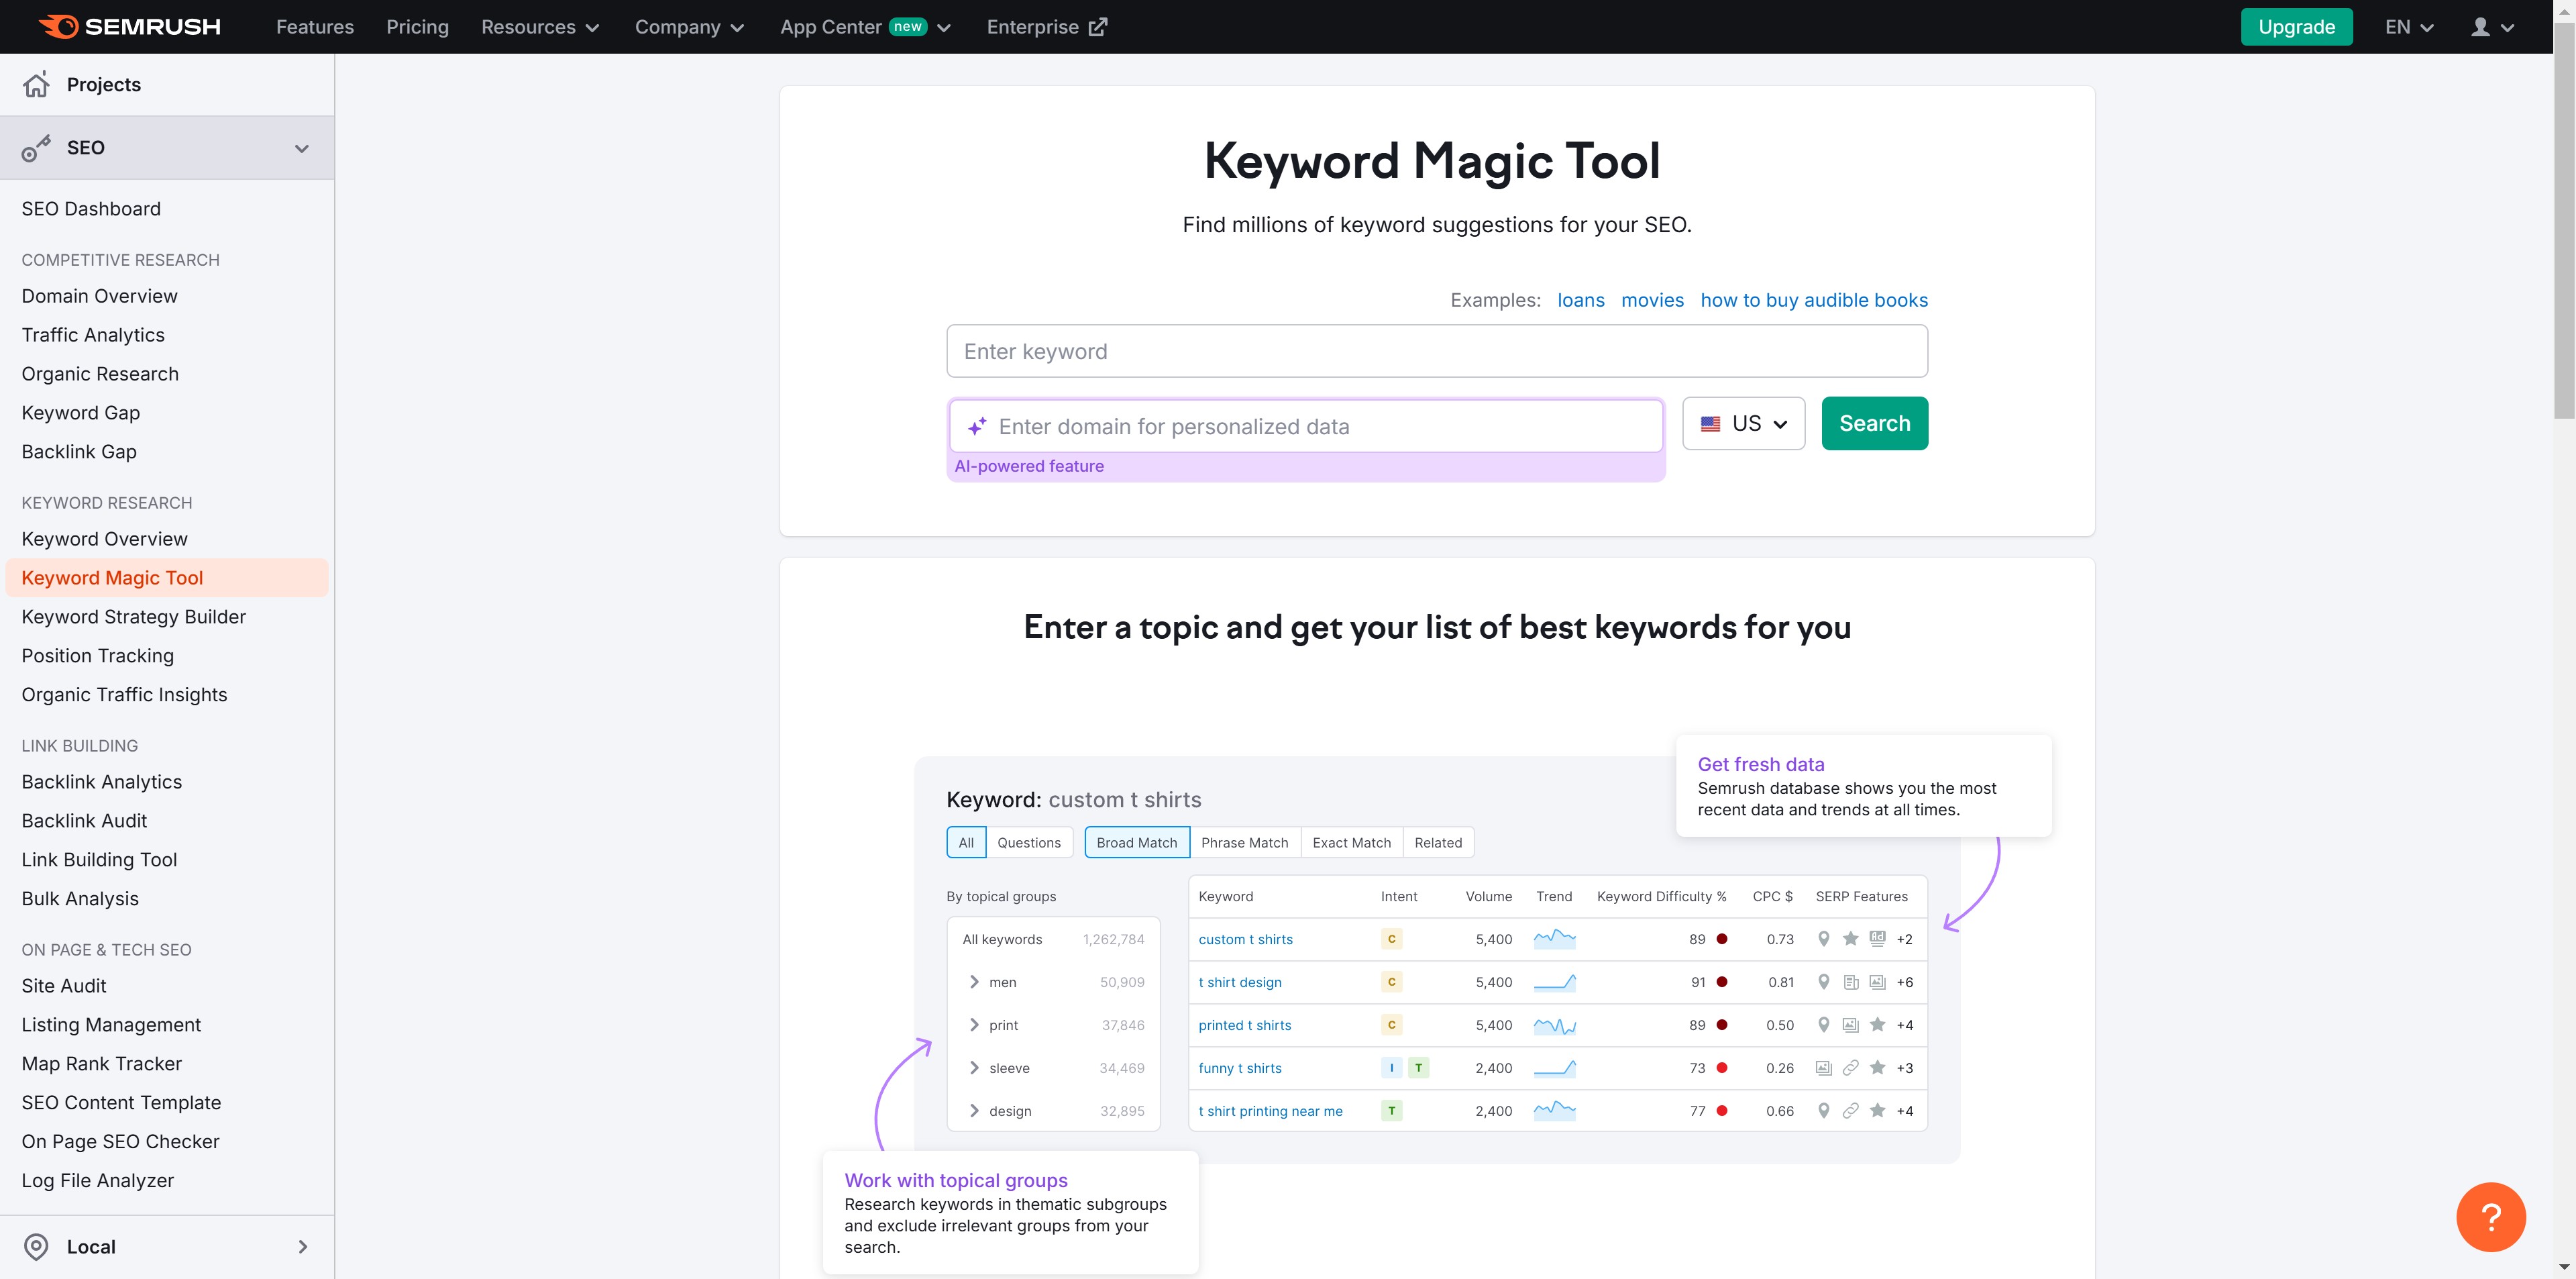Open the user profile icon menu
The width and height of the screenshot is (2576, 1279).
(2481, 27)
